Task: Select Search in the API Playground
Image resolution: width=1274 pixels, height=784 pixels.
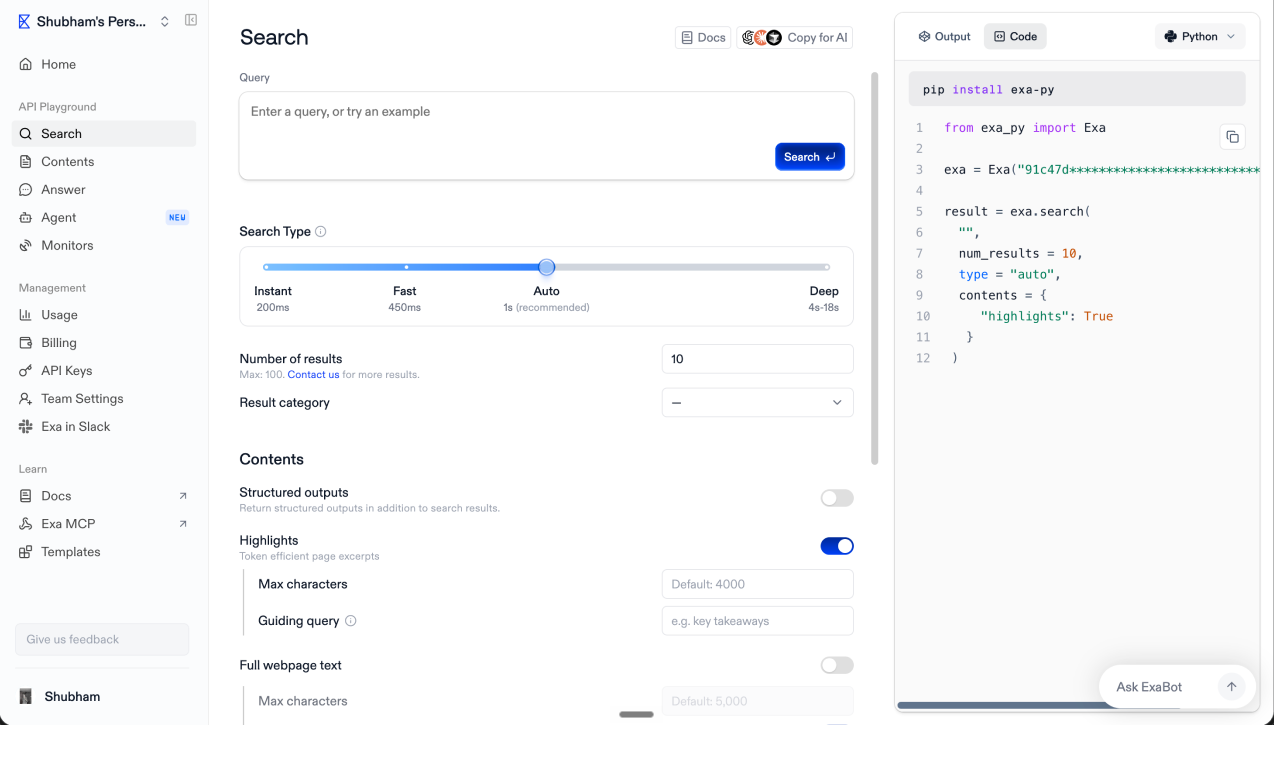Action: pos(104,134)
